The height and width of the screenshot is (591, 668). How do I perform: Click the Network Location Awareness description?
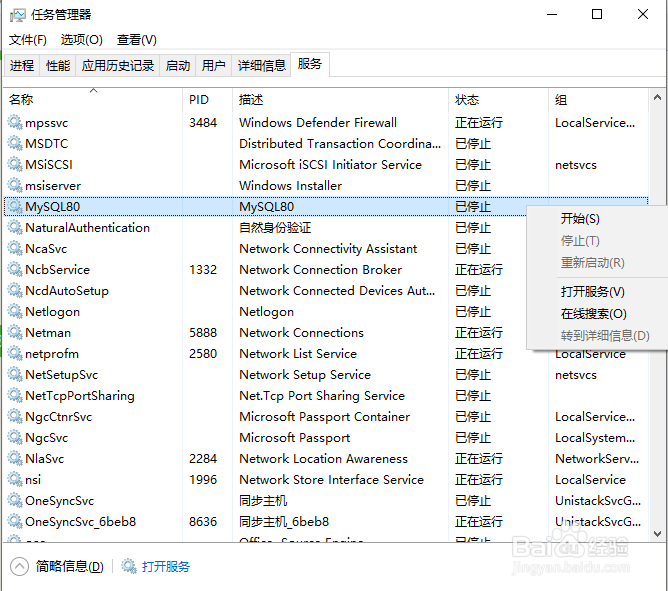[x=323, y=458]
